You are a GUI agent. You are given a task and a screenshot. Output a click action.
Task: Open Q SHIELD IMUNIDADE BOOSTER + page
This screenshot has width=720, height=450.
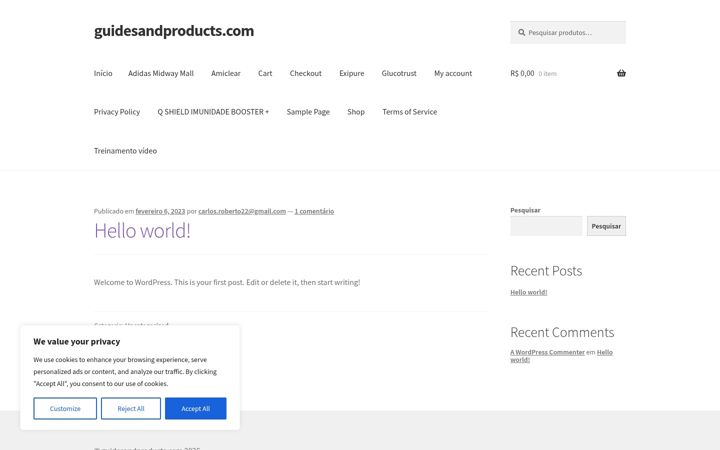point(213,112)
